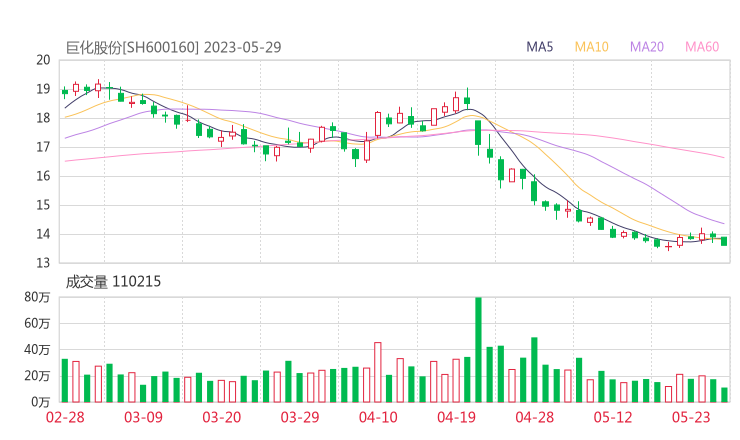Click the 04-10 date label

click(x=378, y=417)
